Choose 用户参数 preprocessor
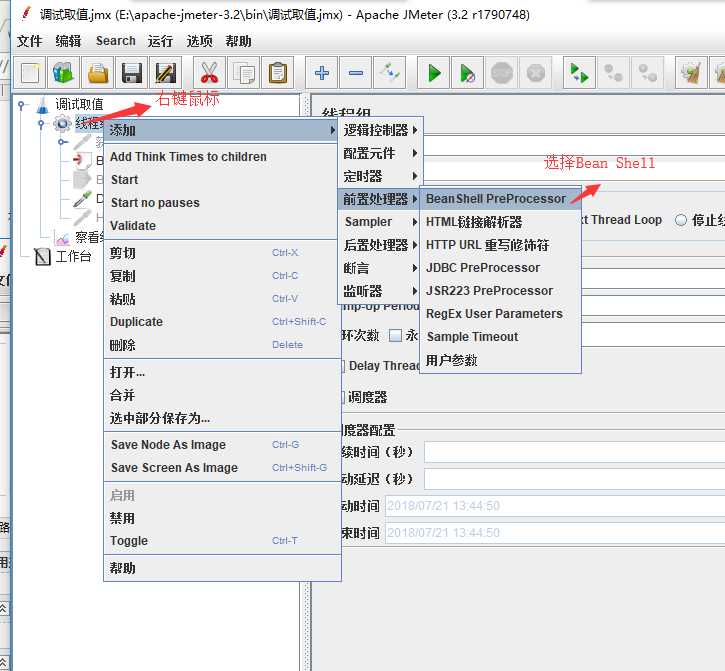The width and height of the screenshot is (725, 671). coord(500,360)
